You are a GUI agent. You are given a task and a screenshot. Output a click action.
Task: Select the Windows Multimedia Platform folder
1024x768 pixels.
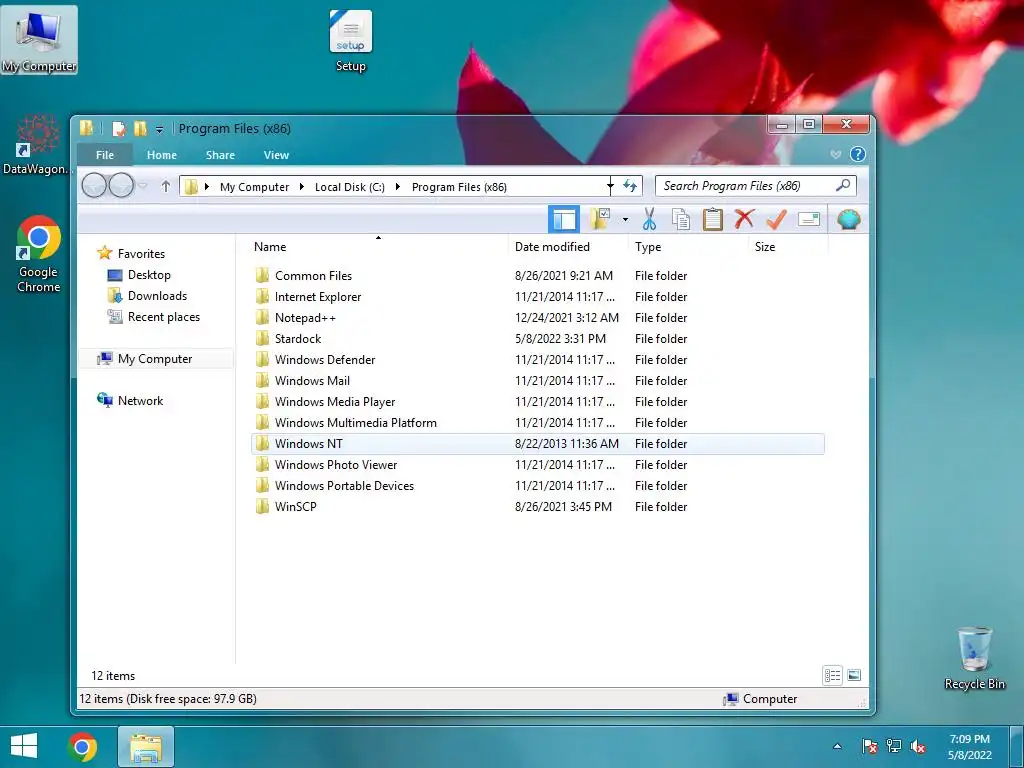tap(537, 423)
